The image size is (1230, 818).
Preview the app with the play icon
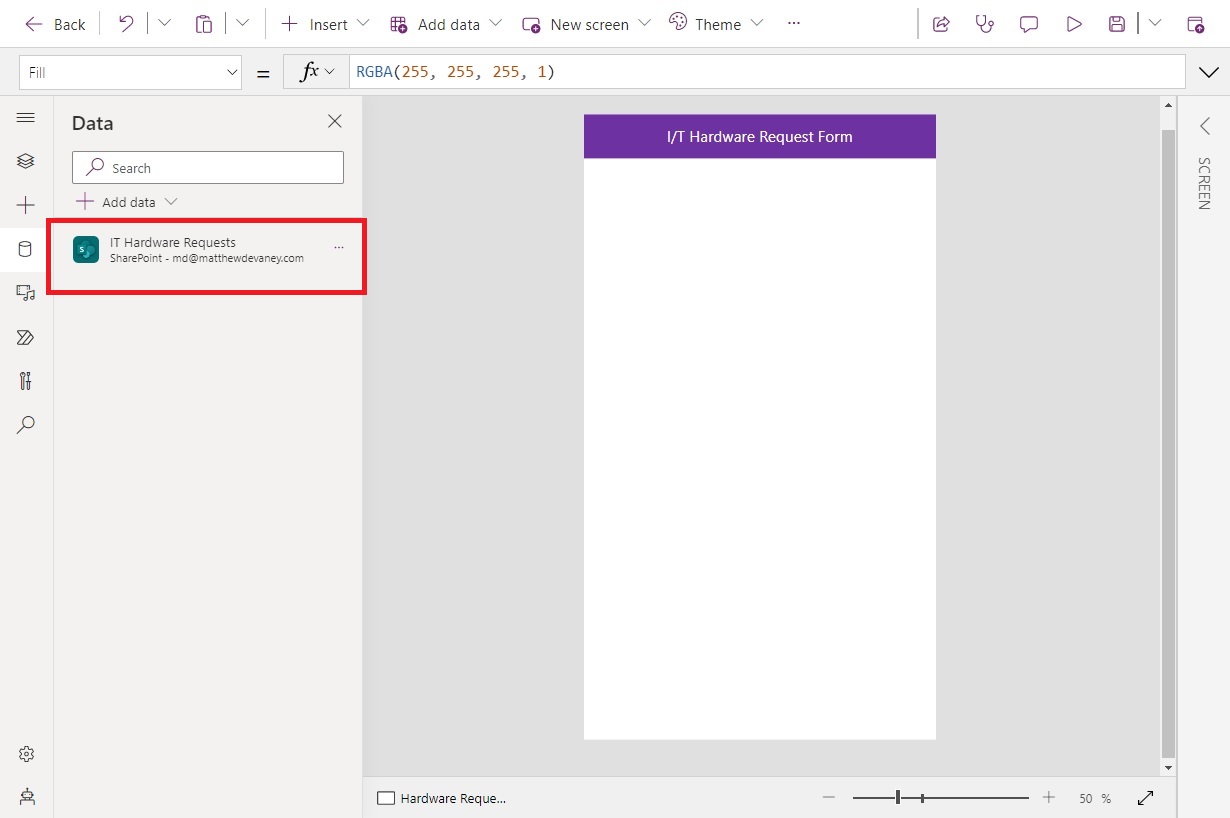click(1074, 23)
